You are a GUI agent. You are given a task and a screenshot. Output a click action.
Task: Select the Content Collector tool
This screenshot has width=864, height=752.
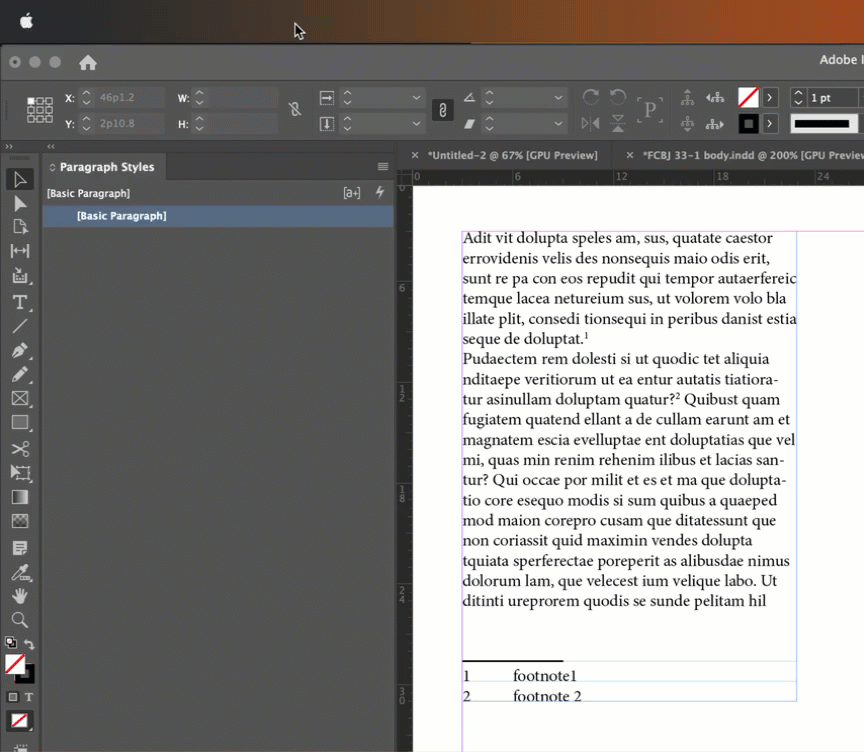click(20, 275)
